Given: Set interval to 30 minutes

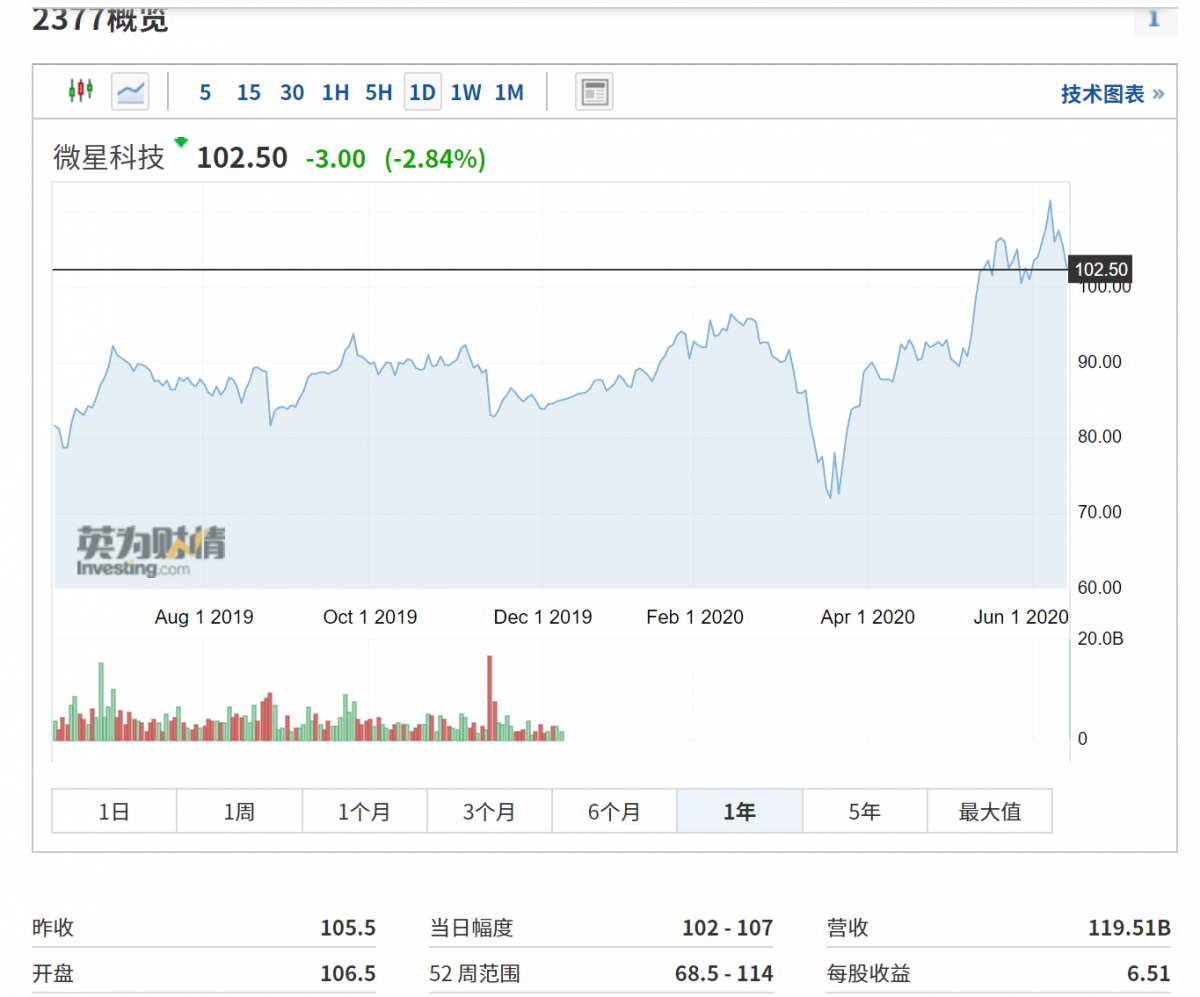Looking at the screenshot, I should (x=292, y=93).
